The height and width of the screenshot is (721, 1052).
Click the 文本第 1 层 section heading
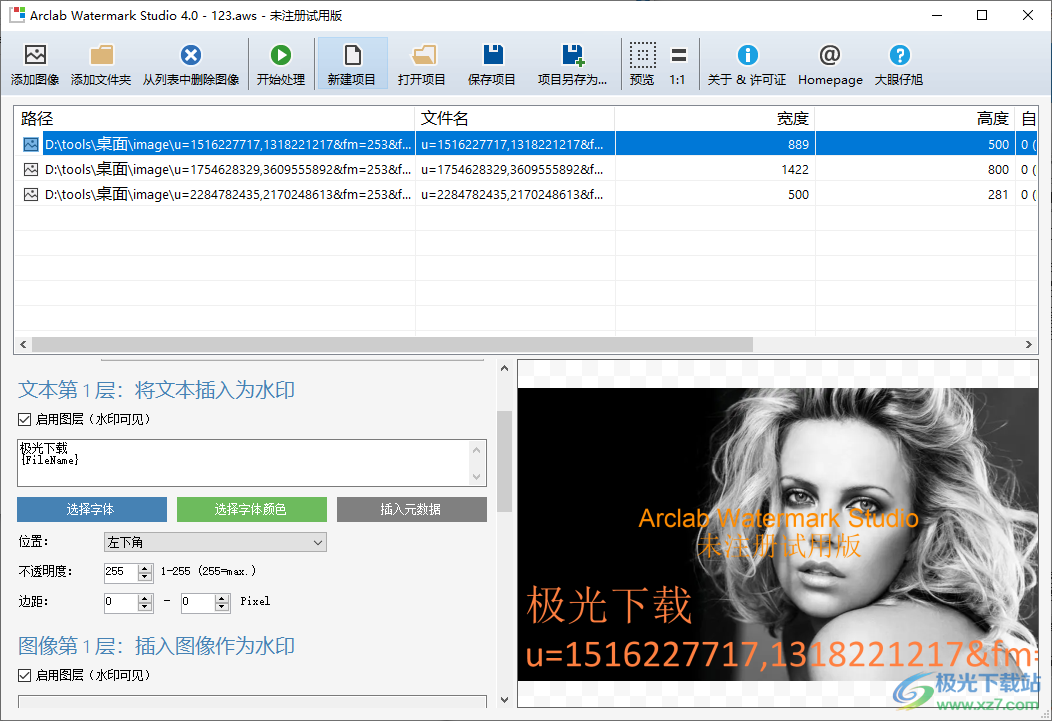point(156,390)
